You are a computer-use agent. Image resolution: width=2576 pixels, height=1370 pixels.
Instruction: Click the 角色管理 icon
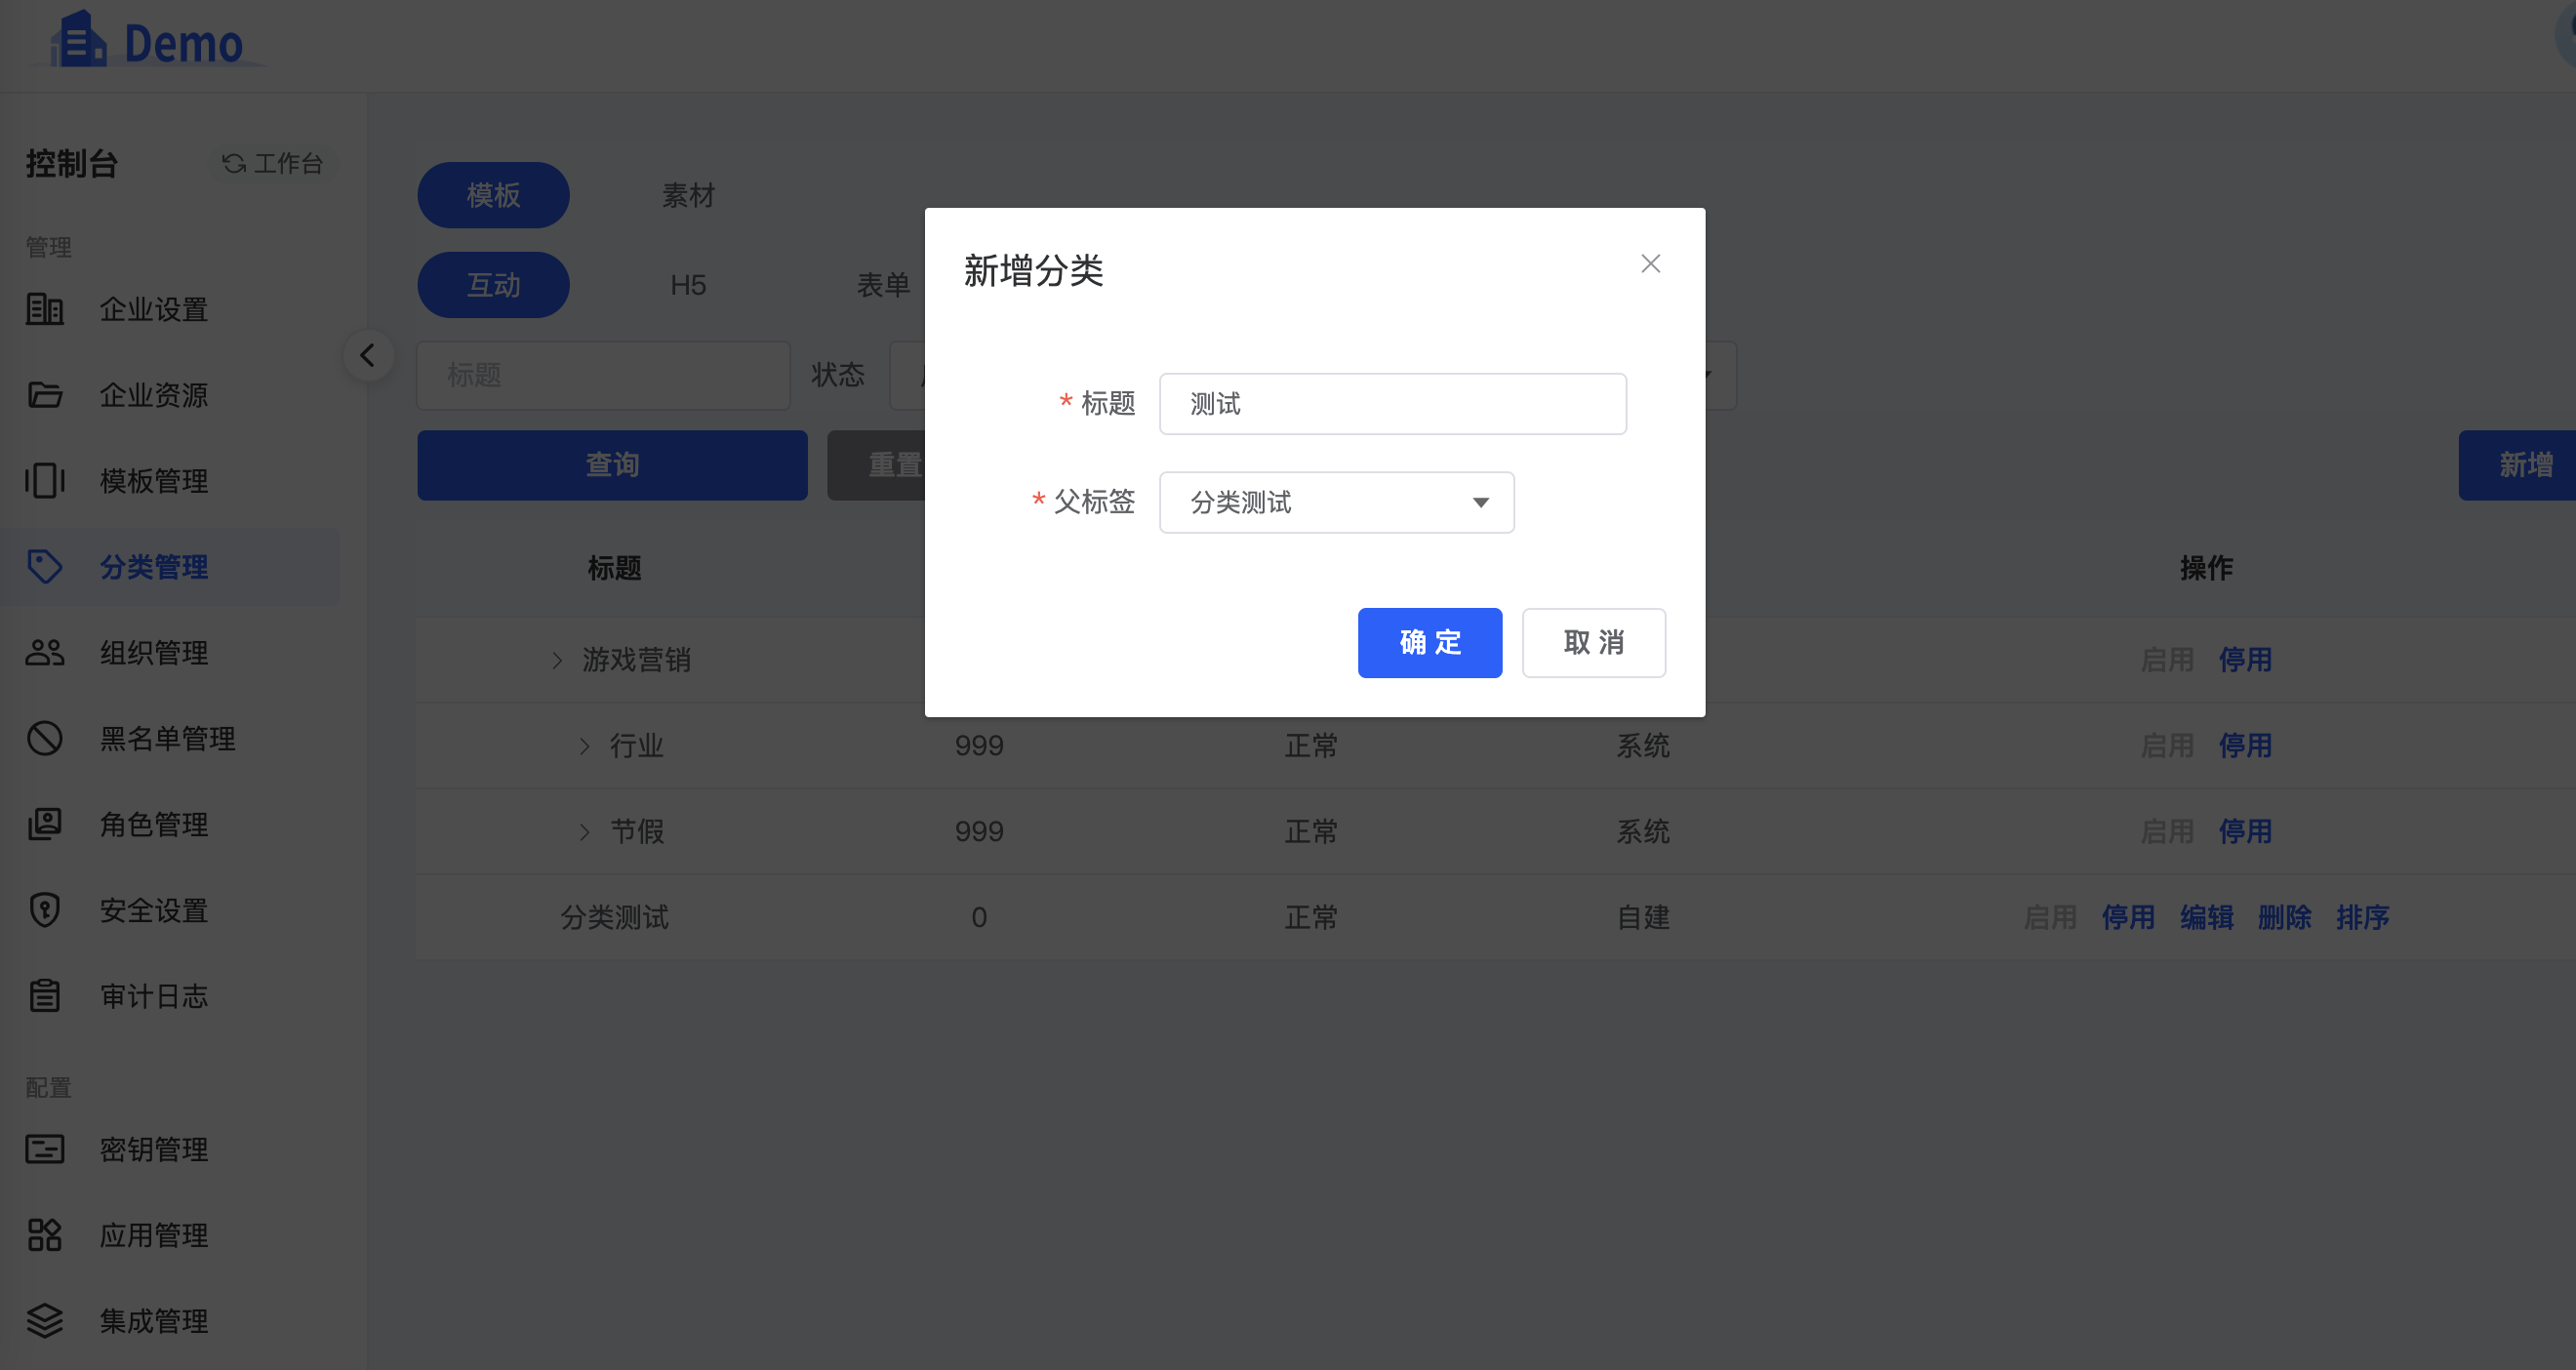(45, 824)
